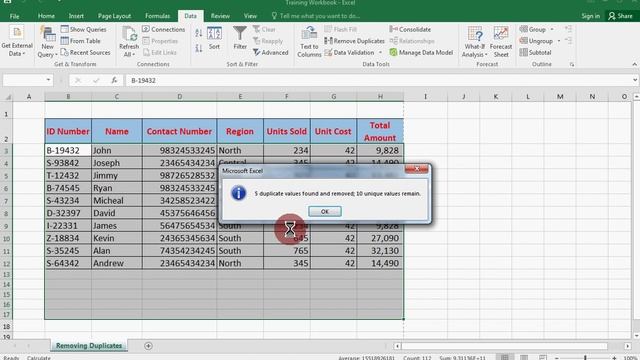
Task: Create a Forecast Sheet
Action: tap(501, 42)
